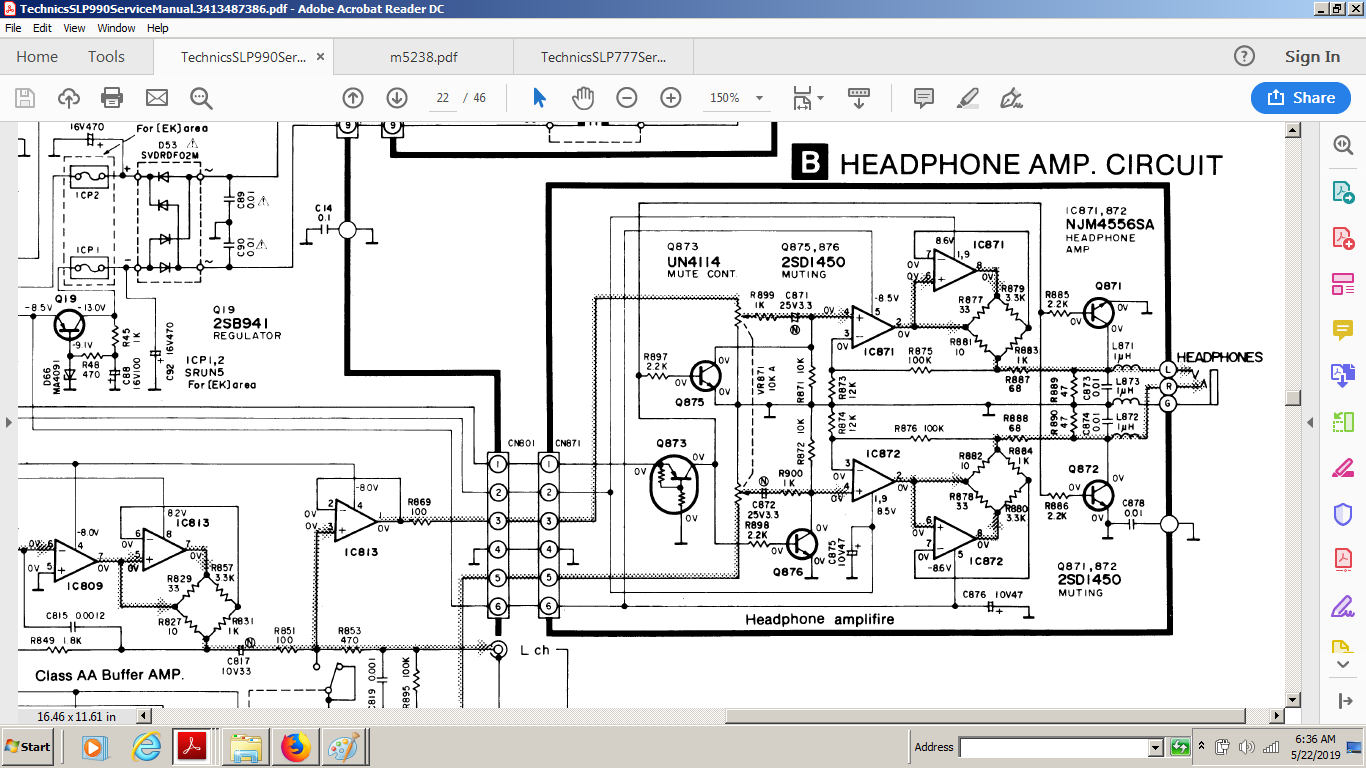Click the vertical scrollbar thumb

[x=1292, y=397]
